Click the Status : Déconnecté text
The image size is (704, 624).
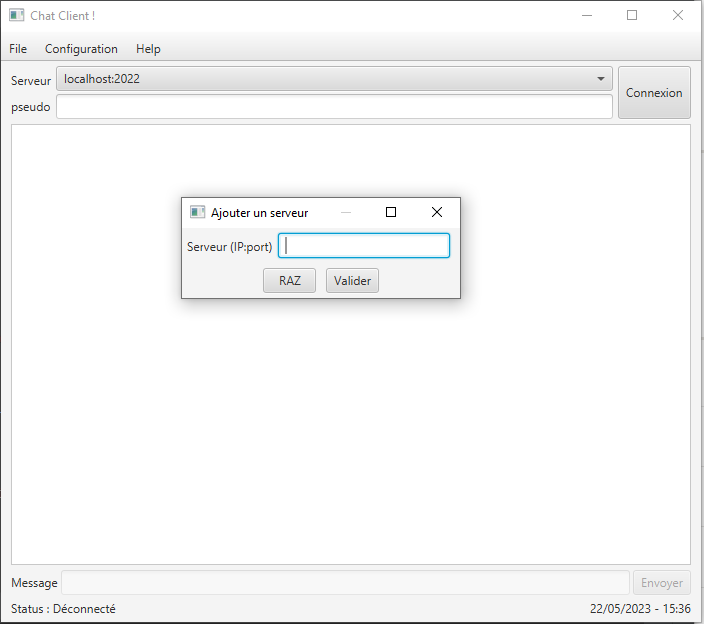[63, 609]
